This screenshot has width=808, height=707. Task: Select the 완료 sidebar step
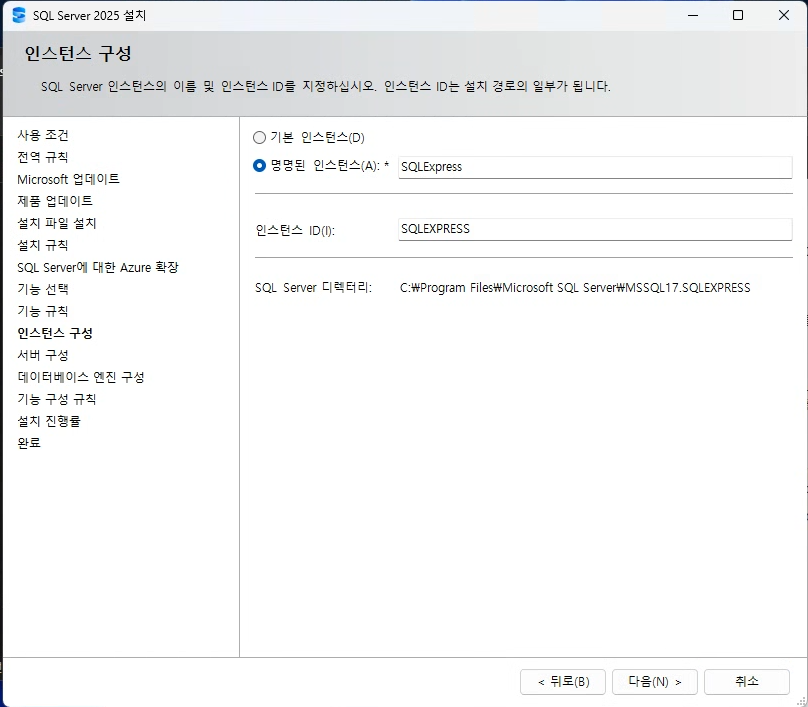[x=29, y=443]
